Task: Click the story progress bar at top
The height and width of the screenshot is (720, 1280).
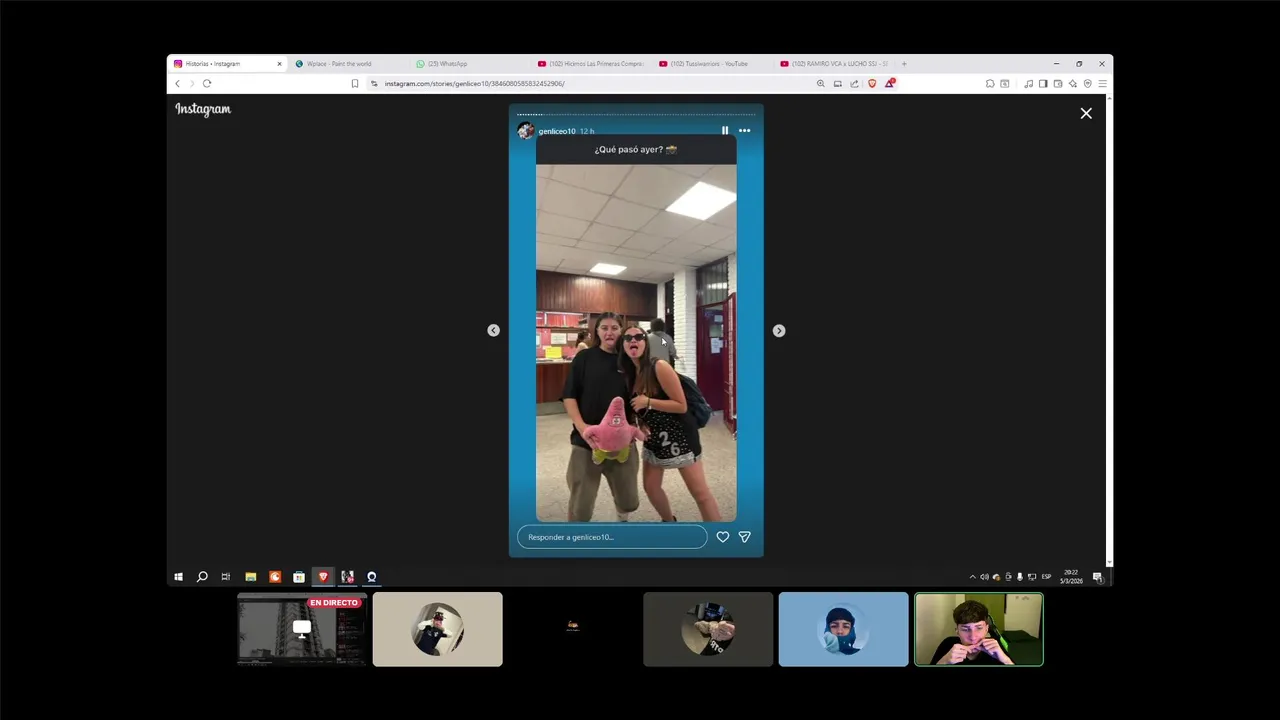Action: pyautogui.click(x=636, y=115)
